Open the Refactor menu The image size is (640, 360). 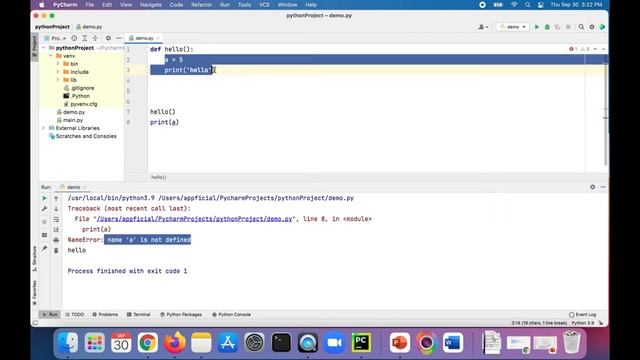(x=202, y=5)
